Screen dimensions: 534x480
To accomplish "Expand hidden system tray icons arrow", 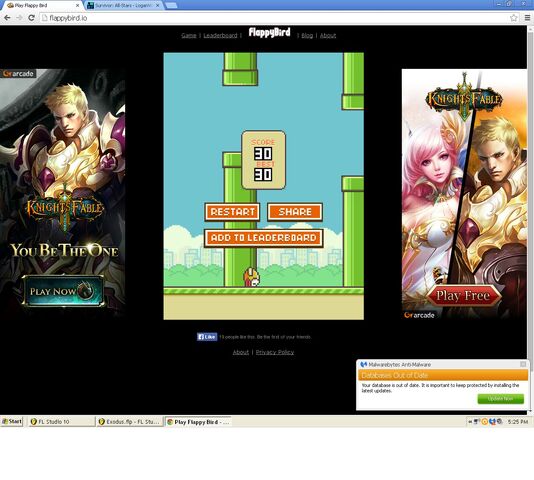I will point(470,422).
